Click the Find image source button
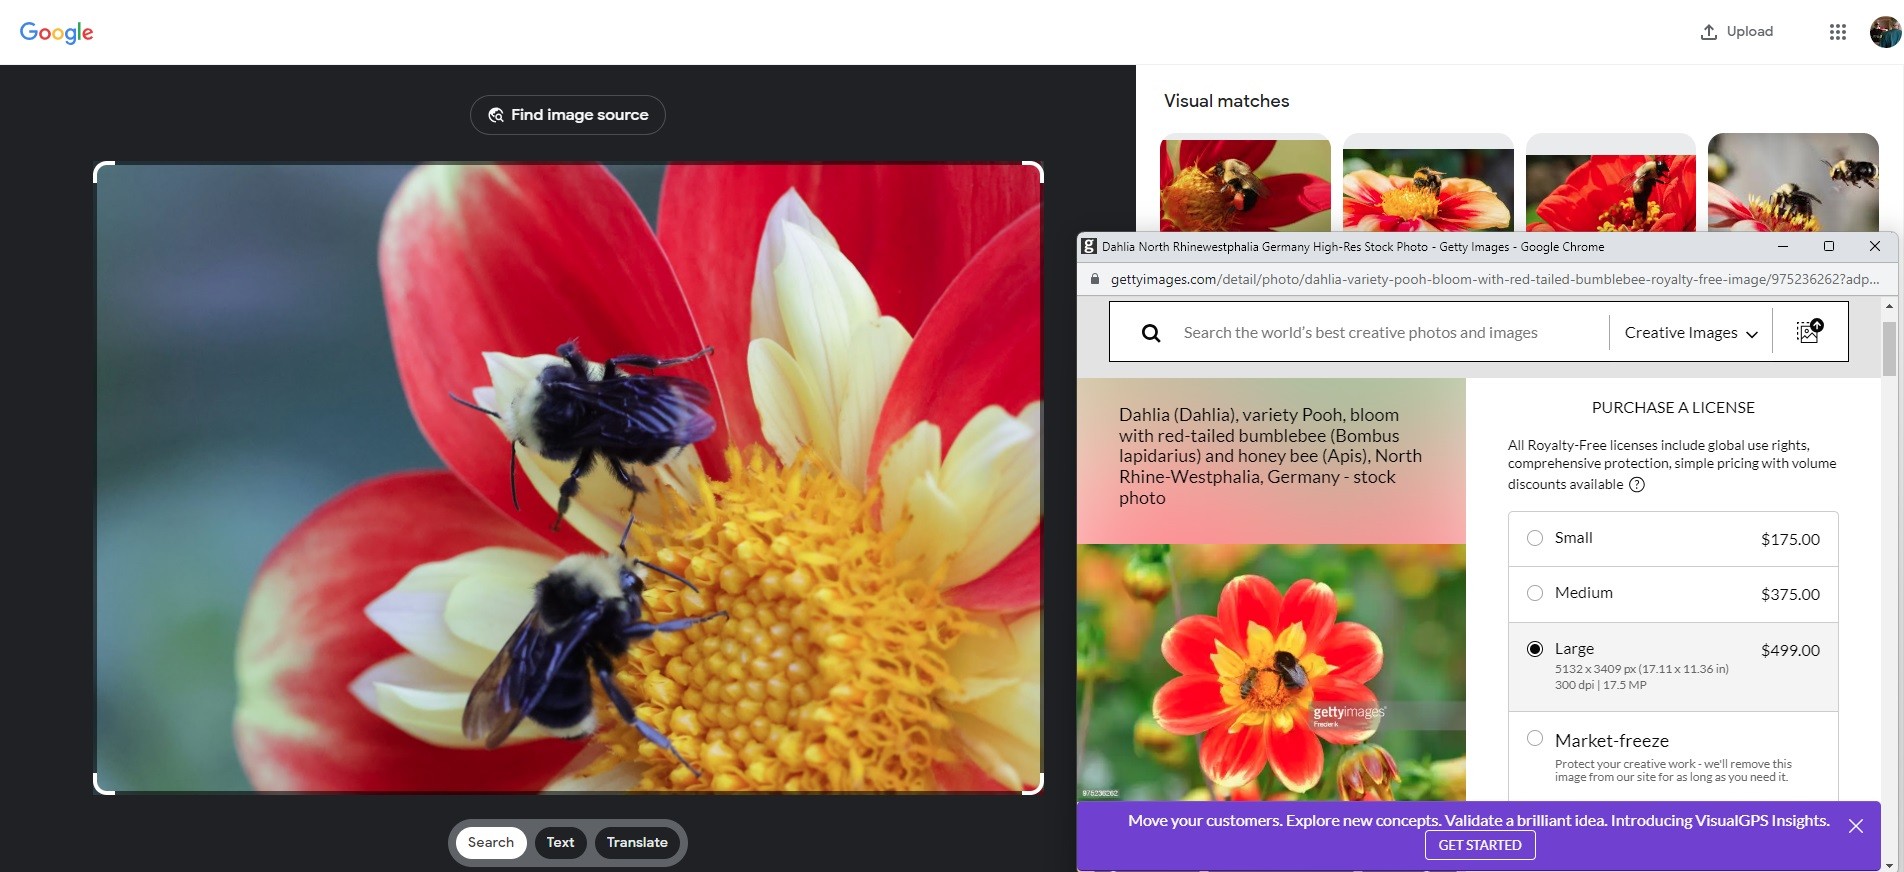This screenshot has width=1904, height=872. [568, 115]
